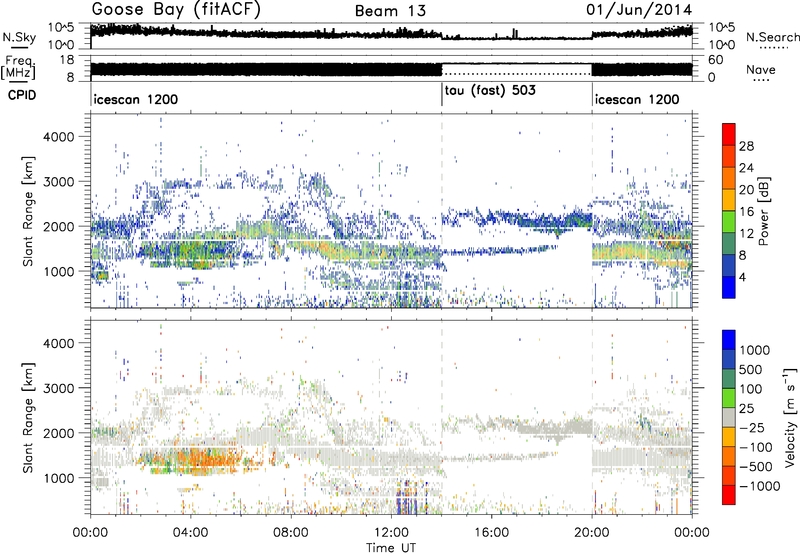The image size is (800, 554).
Task: Click the '12:00' time tick label
Action: (x=391, y=533)
